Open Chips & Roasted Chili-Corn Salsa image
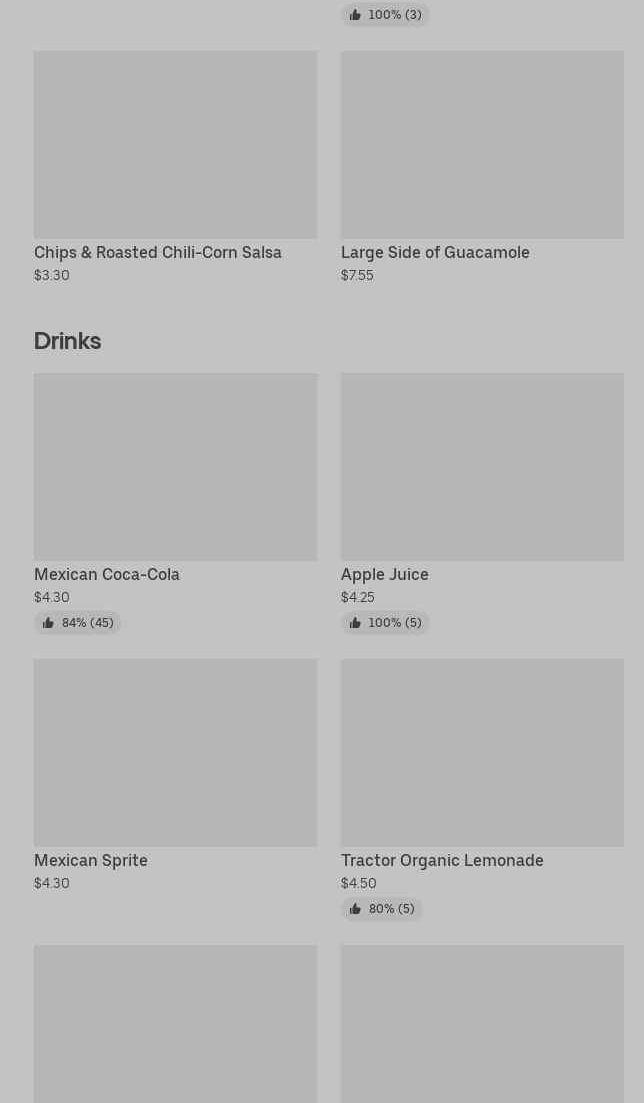Viewport: 644px width, 1103px height. click(x=175, y=145)
